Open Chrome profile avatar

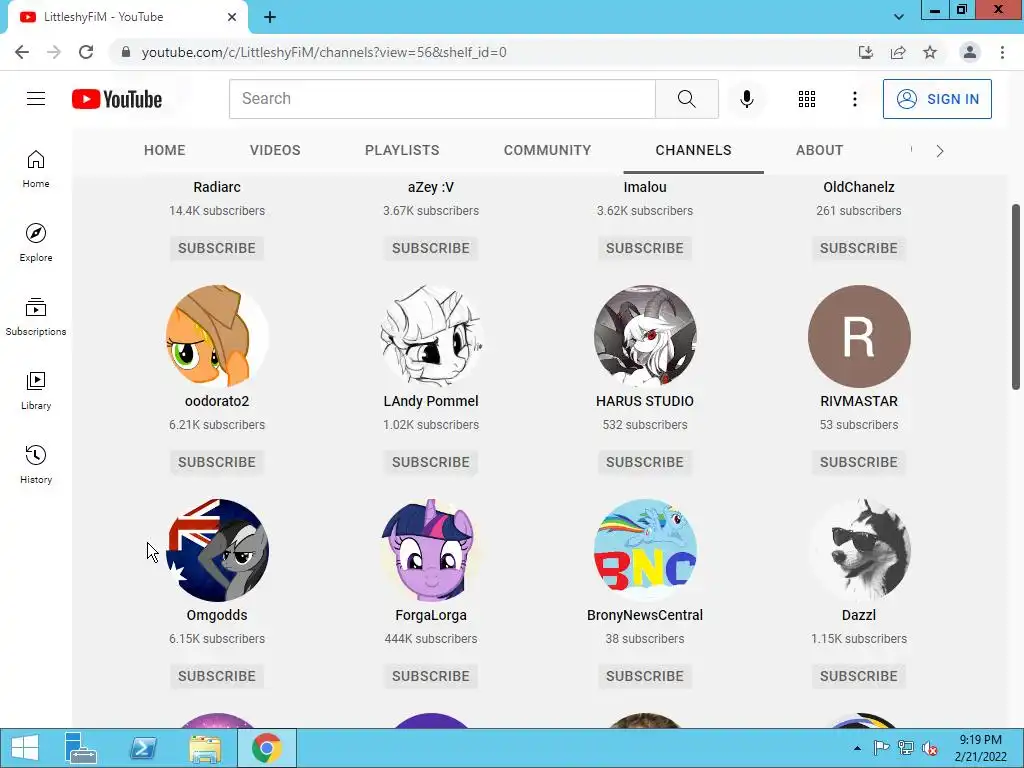(970, 52)
